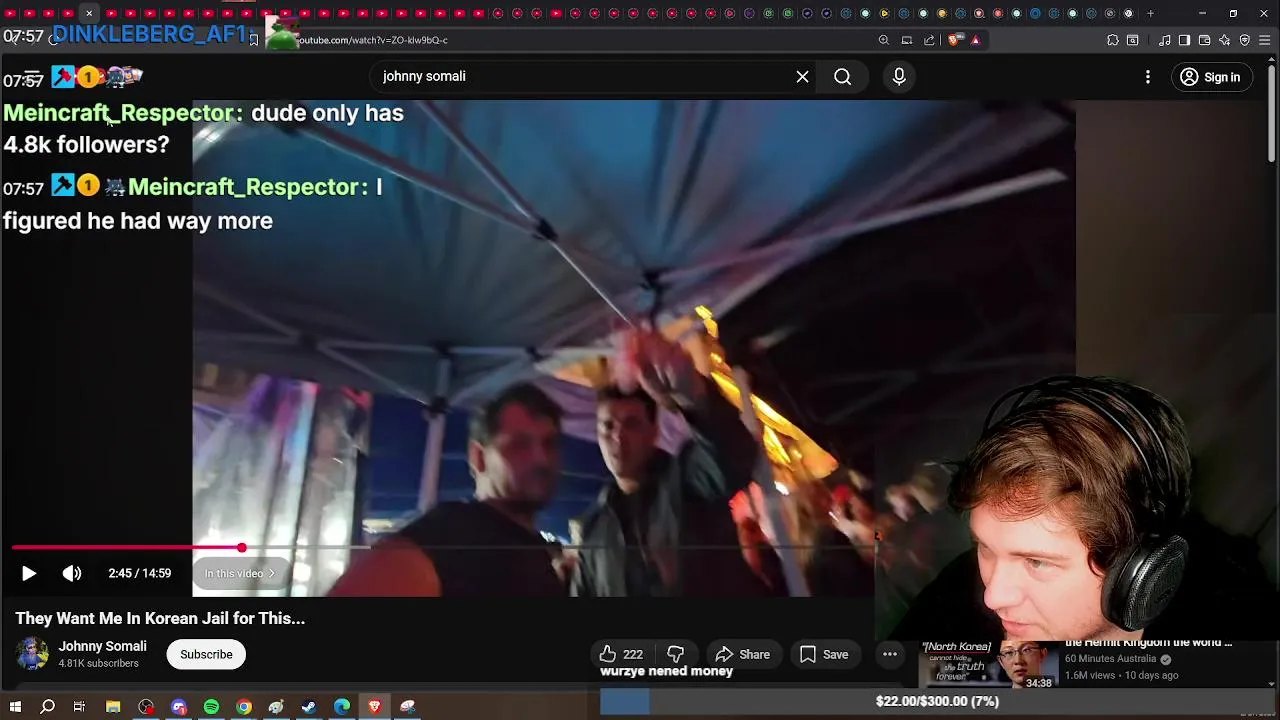Open the 34:38 North Korea video thumbnail
Screen dimensions: 1280x720
(988, 665)
